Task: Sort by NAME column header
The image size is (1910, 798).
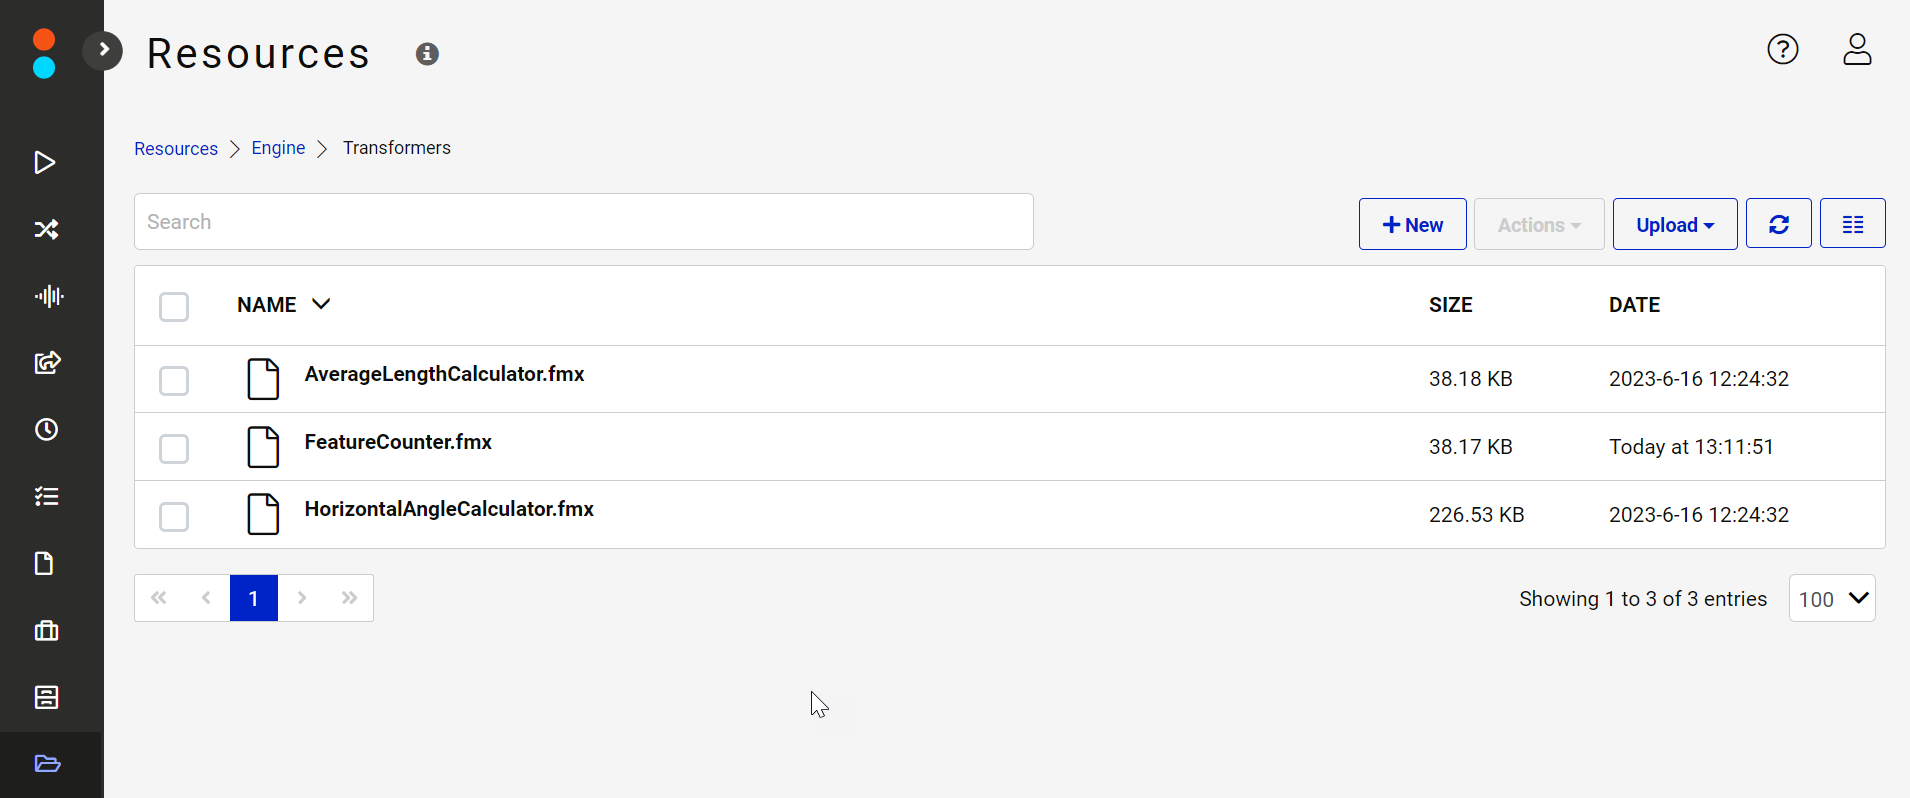Action: pos(283,305)
